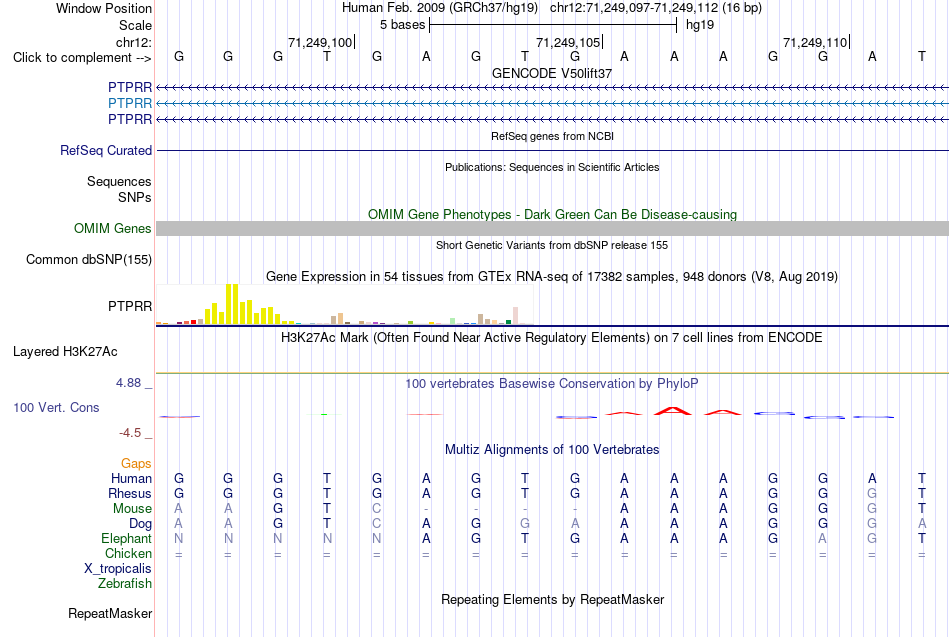Click the chr12: ruler label
Image resolution: width=950 pixels, height=637 pixels.
(x=134, y=42)
